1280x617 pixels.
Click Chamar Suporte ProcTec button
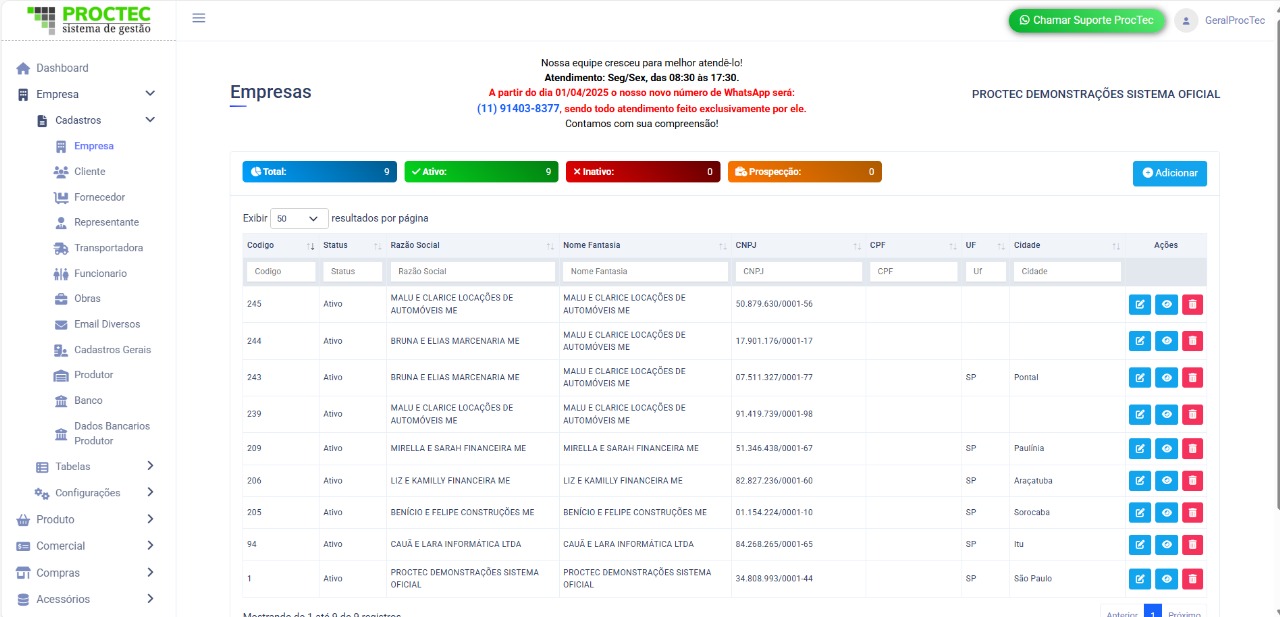click(1086, 20)
